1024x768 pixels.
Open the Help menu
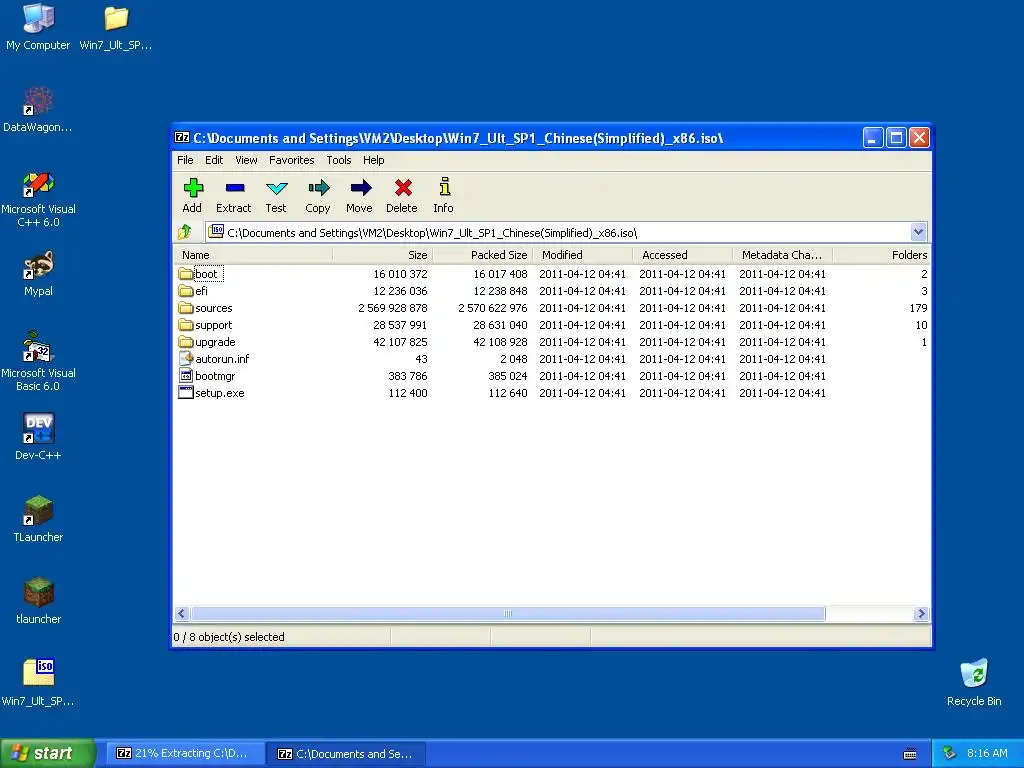click(x=374, y=160)
